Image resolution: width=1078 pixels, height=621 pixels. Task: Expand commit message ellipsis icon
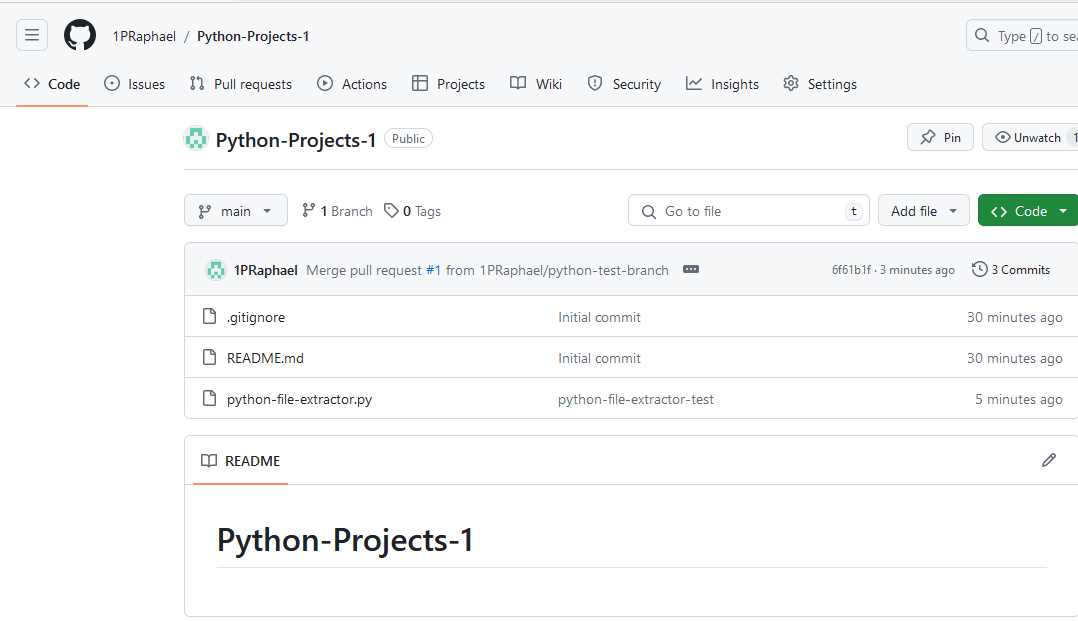click(690, 270)
